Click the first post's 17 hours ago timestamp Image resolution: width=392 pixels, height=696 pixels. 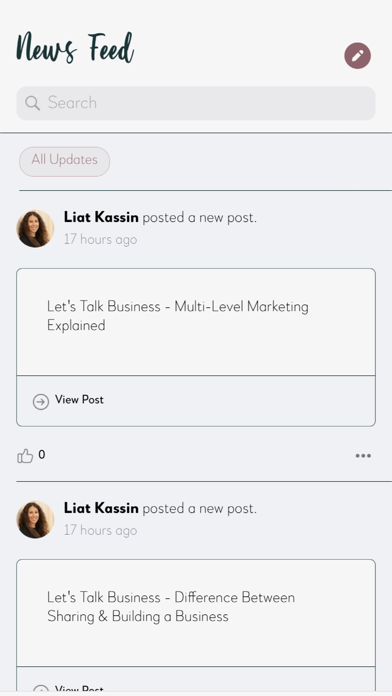point(100,240)
